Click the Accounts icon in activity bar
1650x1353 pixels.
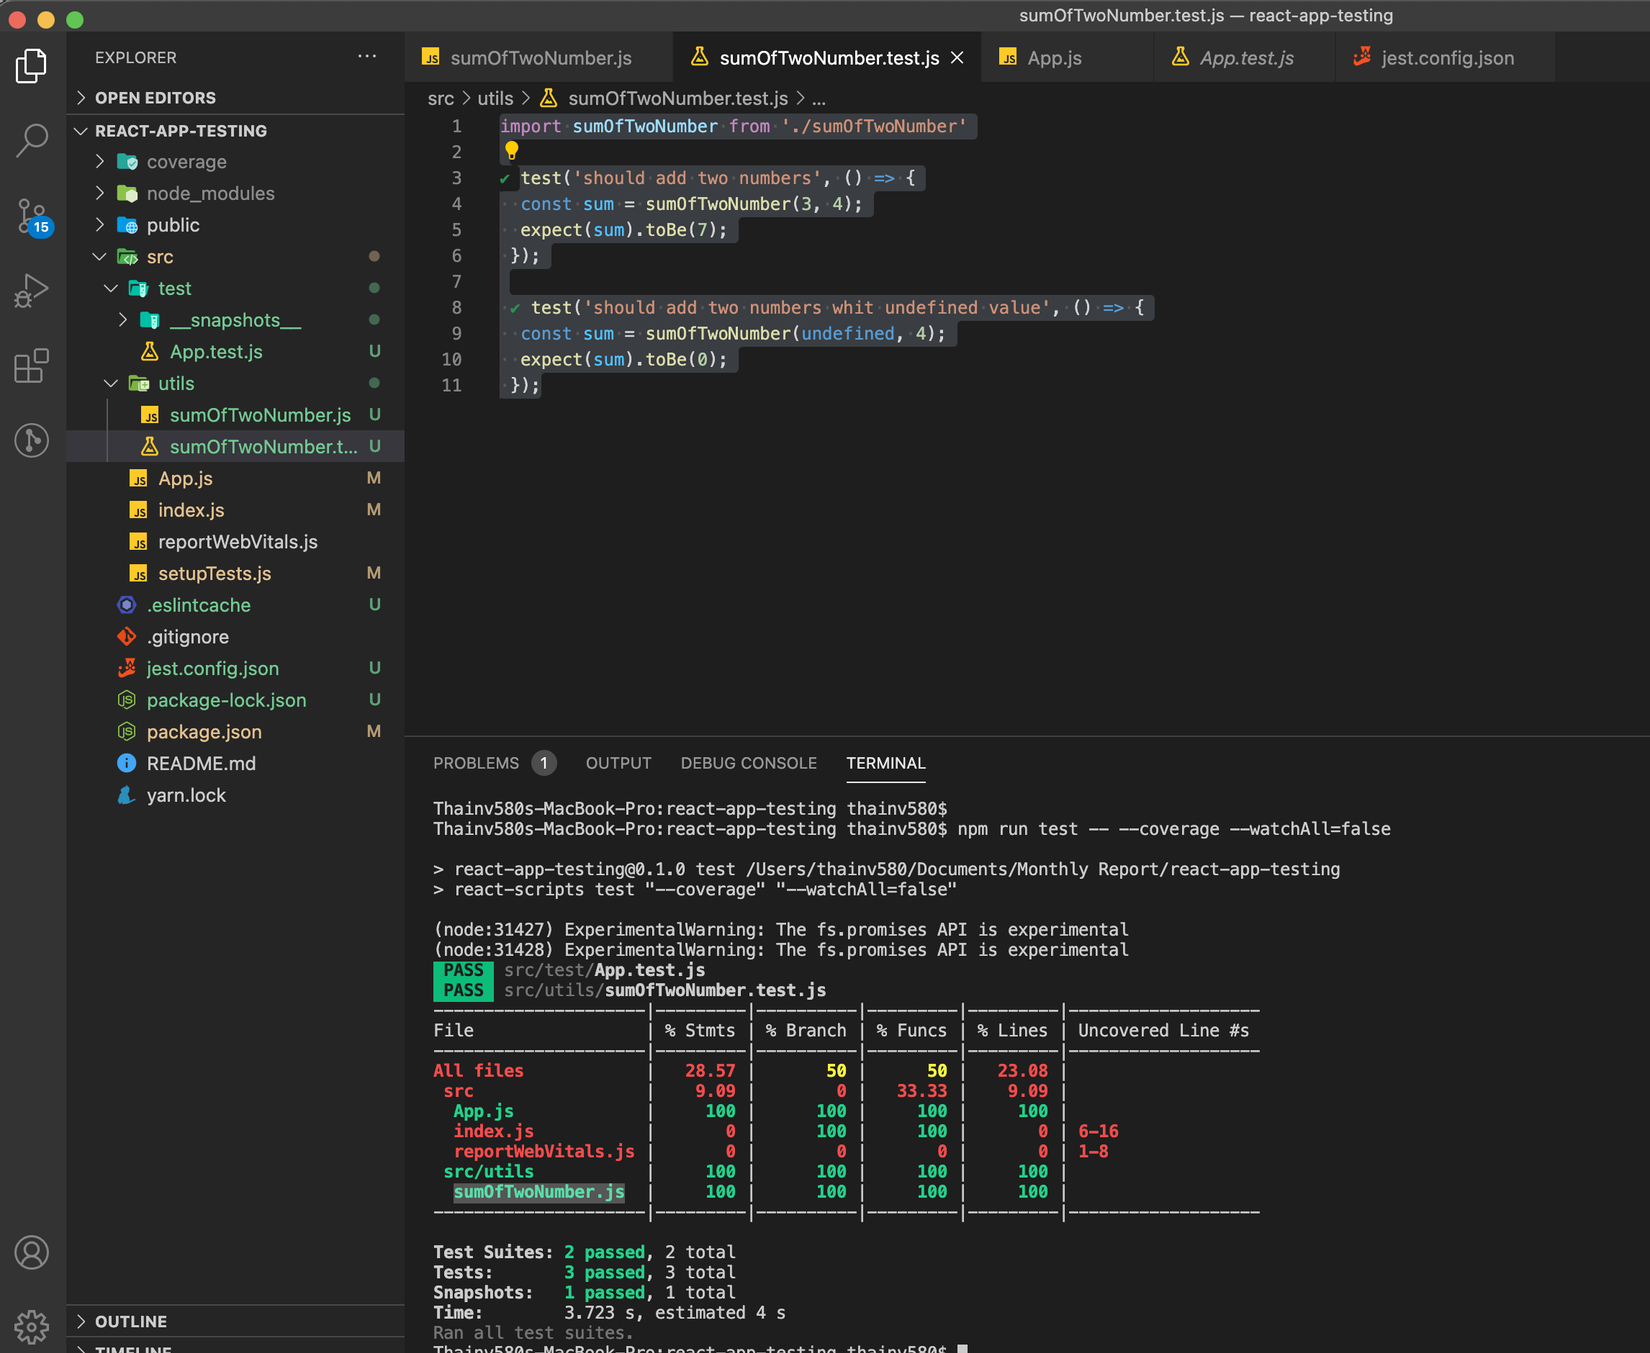(32, 1252)
